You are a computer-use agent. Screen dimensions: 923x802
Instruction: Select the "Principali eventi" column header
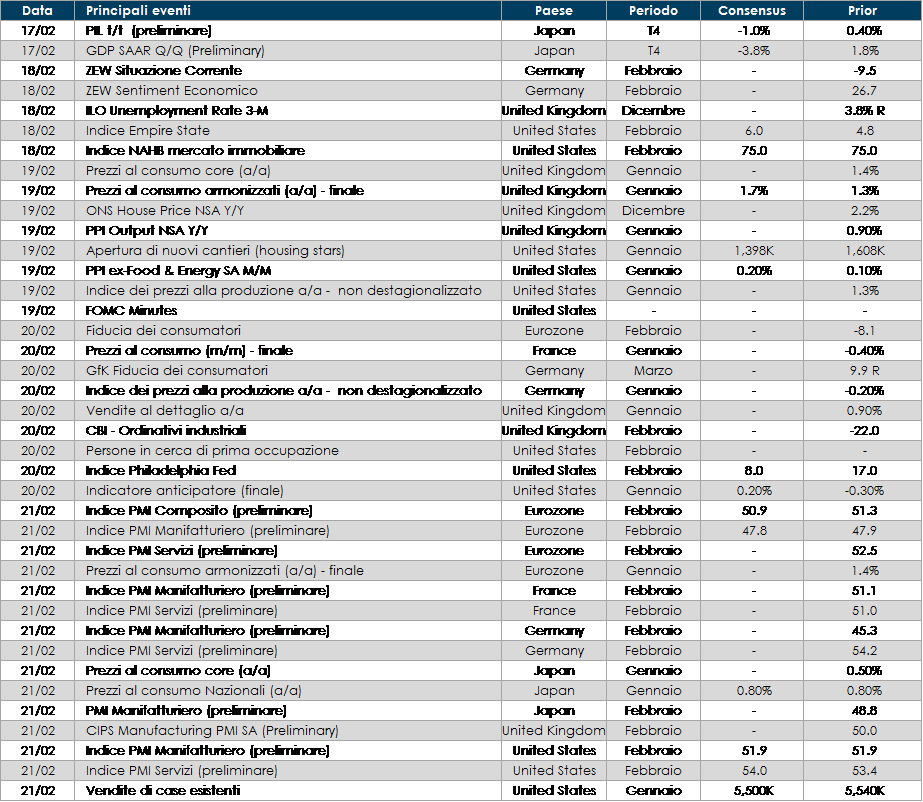click(138, 11)
